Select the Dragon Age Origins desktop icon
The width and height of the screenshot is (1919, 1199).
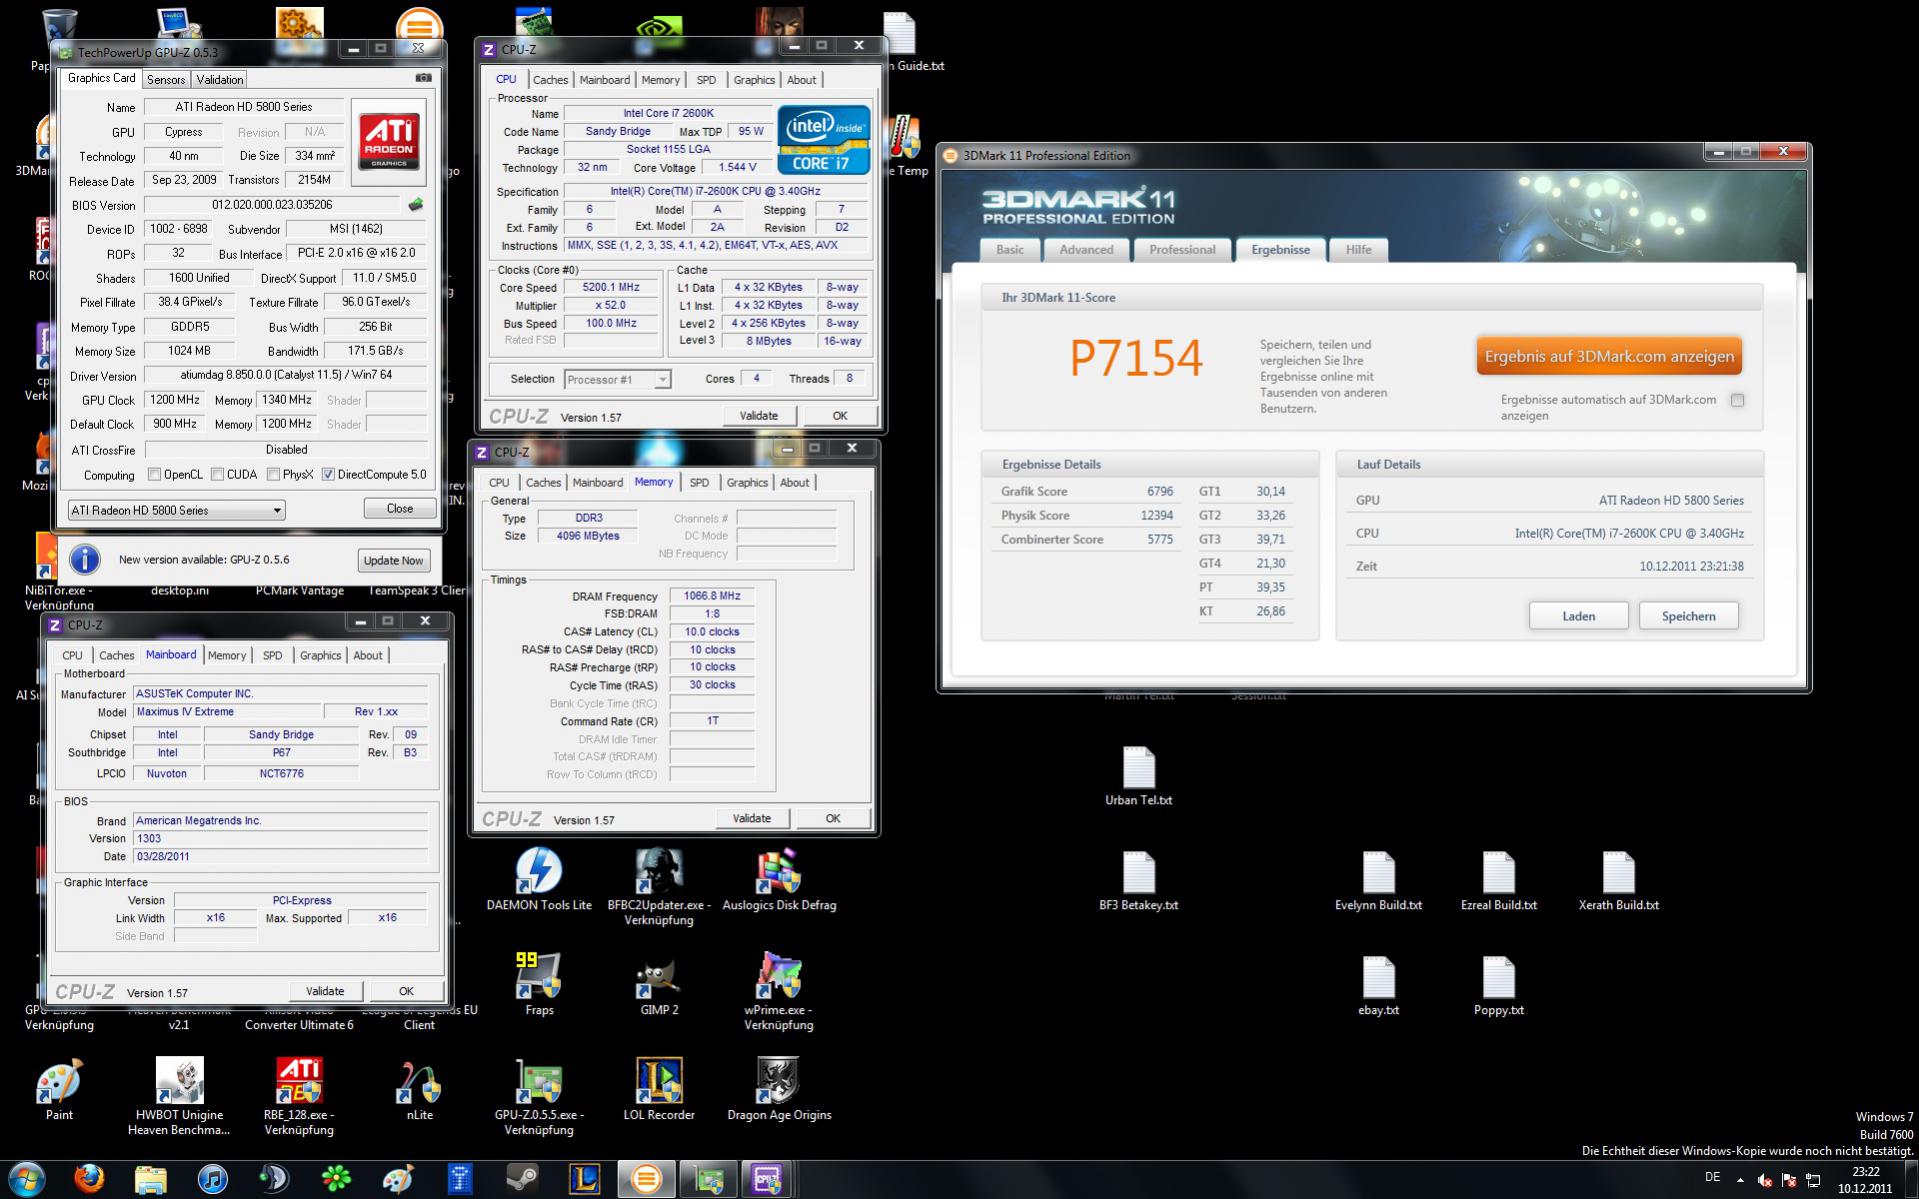pos(779,1081)
